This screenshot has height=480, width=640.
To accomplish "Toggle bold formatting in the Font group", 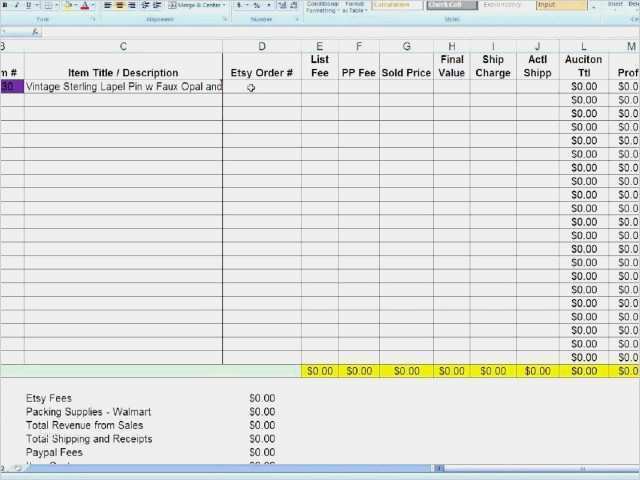I will pos(6,6).
